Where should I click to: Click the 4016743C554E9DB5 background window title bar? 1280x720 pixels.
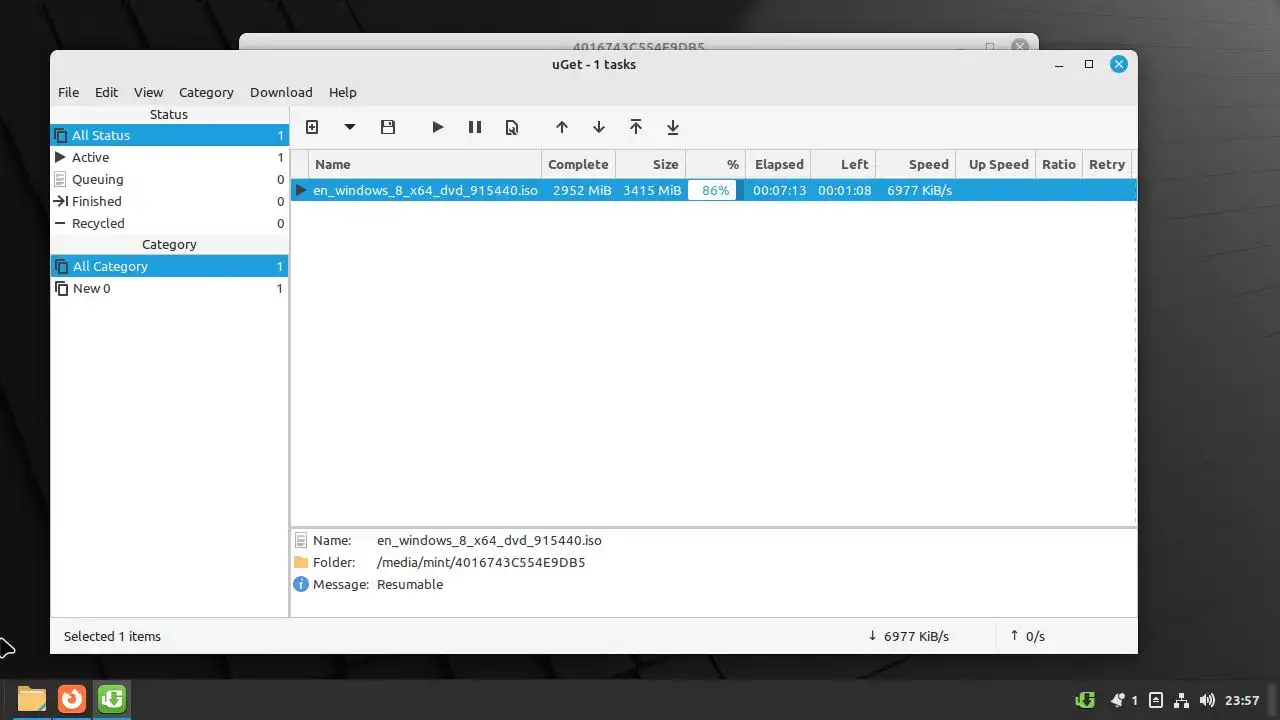click(638, 42)
